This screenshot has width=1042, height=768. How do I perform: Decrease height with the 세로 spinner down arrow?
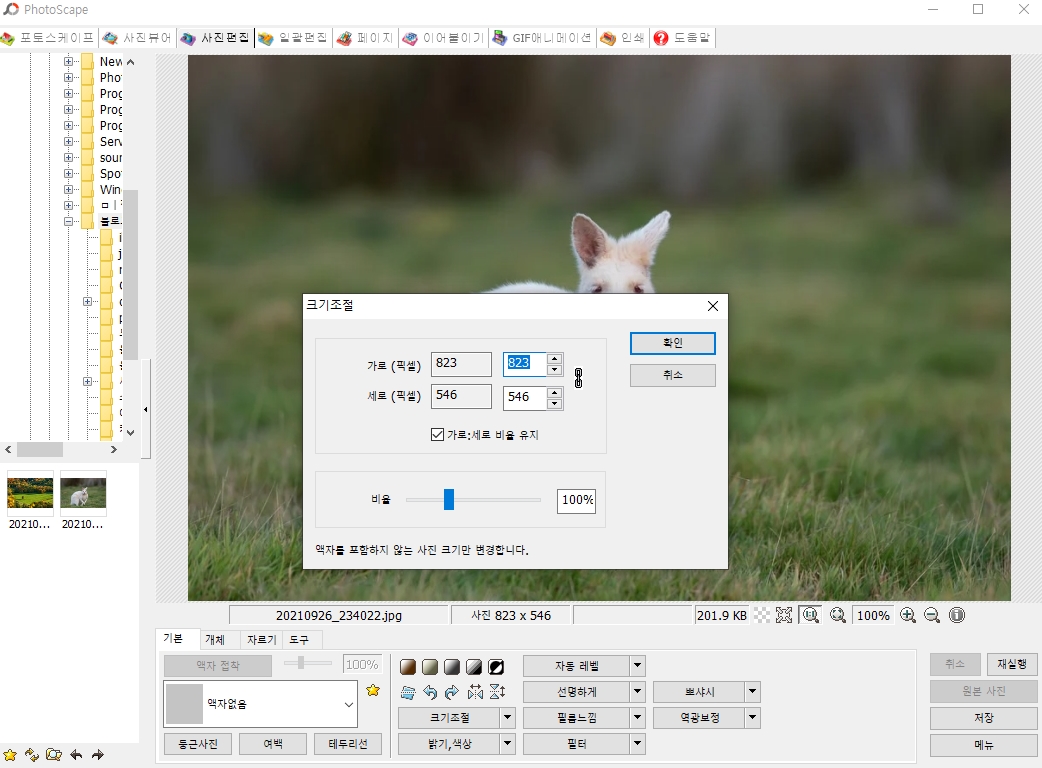pos(555,404)
